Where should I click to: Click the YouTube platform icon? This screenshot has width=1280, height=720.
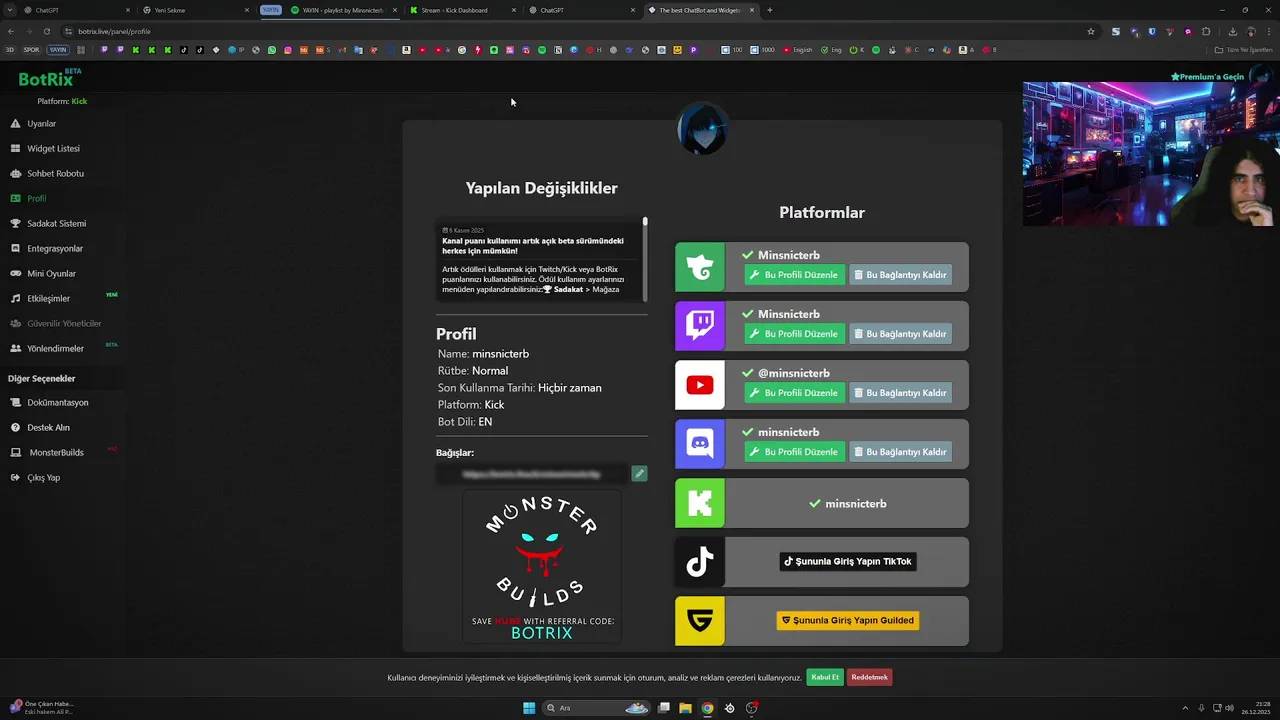pyautogui.click(x=700, y=385)
